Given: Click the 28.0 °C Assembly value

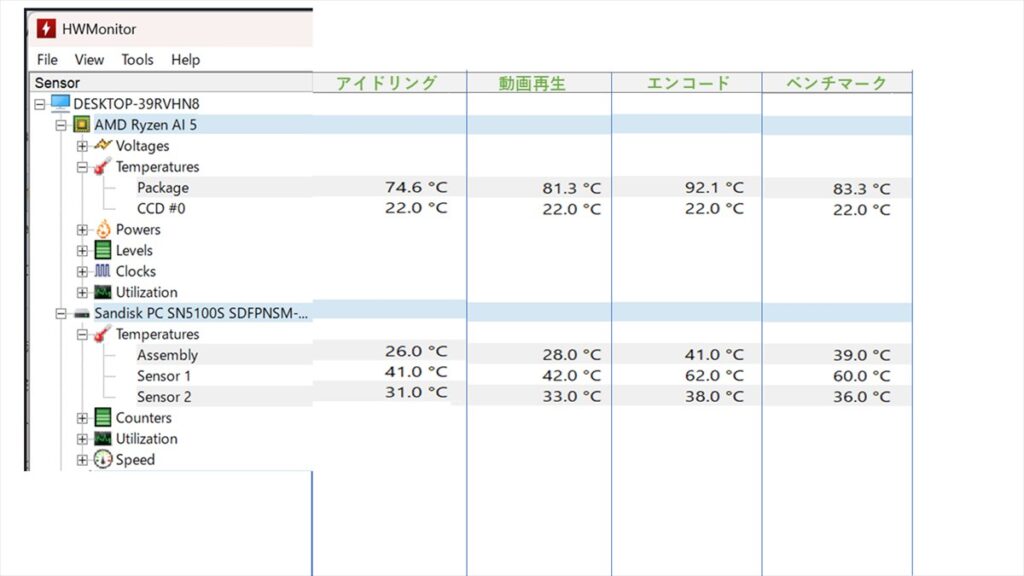Looking at the screenshot, I should [x=571, y=355].
